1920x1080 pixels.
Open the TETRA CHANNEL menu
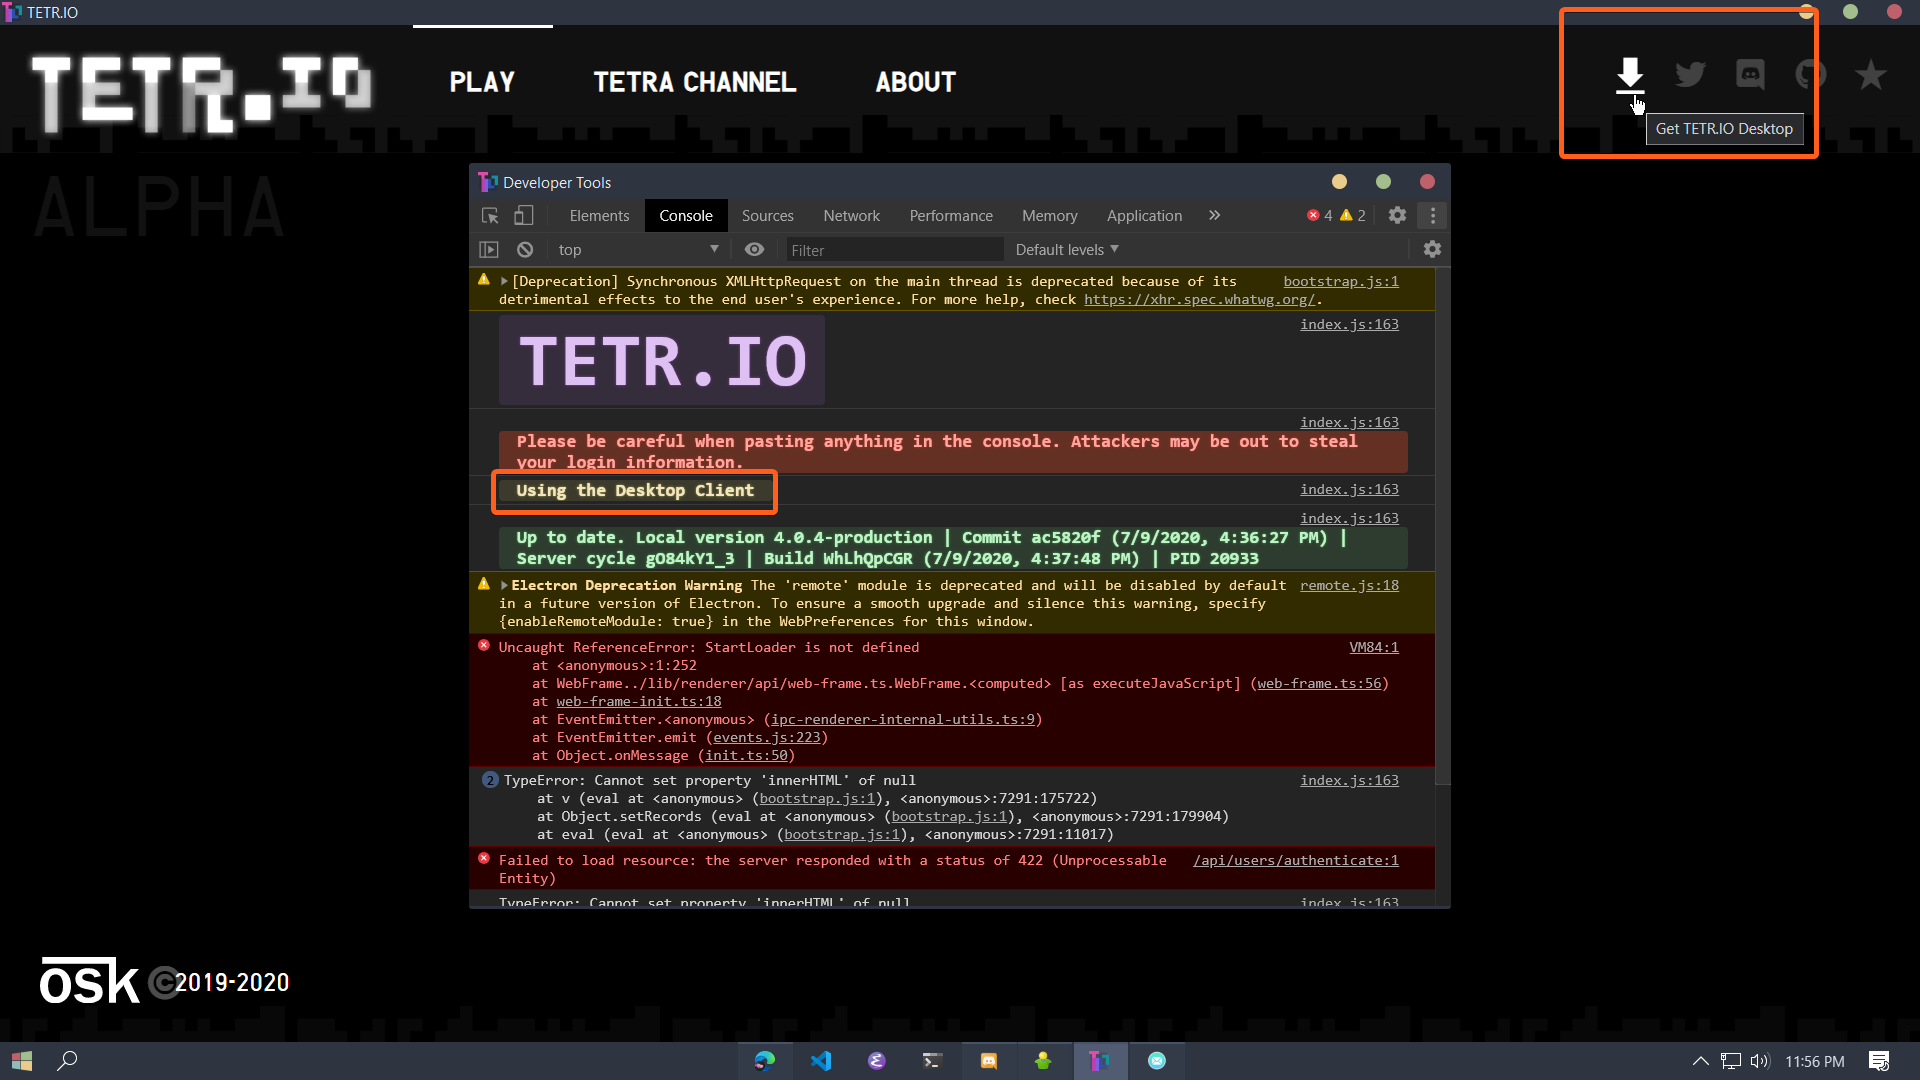click(695, 82)
